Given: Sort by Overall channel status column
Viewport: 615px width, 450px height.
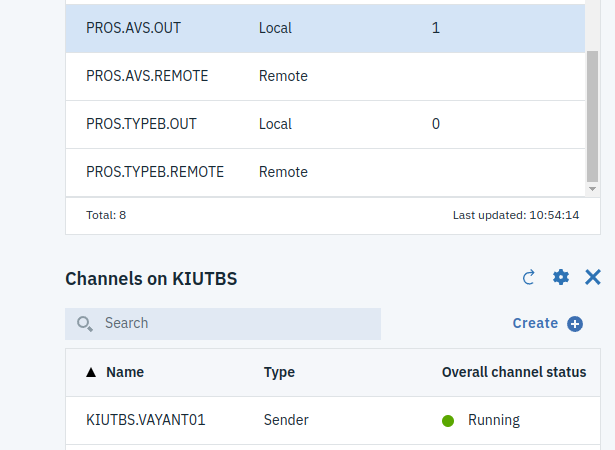Looking at the screenshot, I should point(513,372).
